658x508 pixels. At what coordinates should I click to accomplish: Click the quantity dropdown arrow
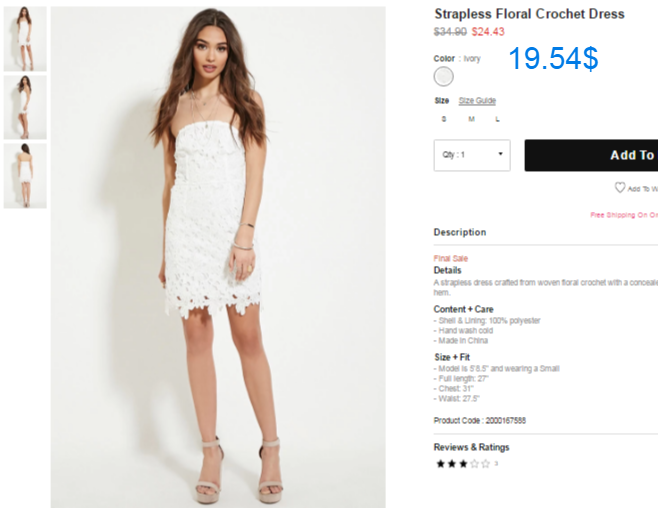point(500,154)
